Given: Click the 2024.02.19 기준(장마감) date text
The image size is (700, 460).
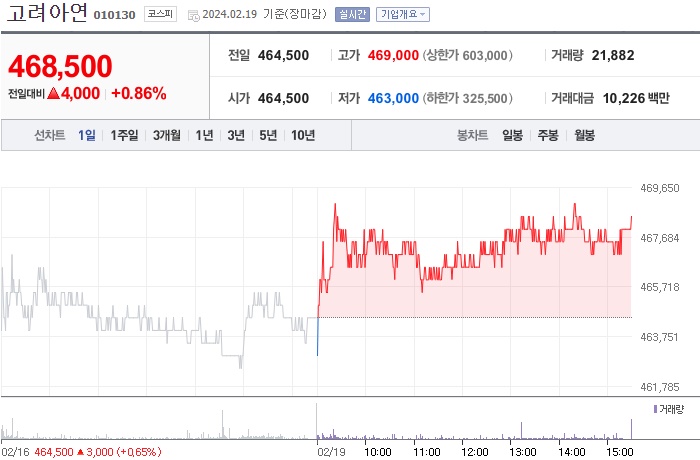Looking at the screenshot, I should coord(264,14).
